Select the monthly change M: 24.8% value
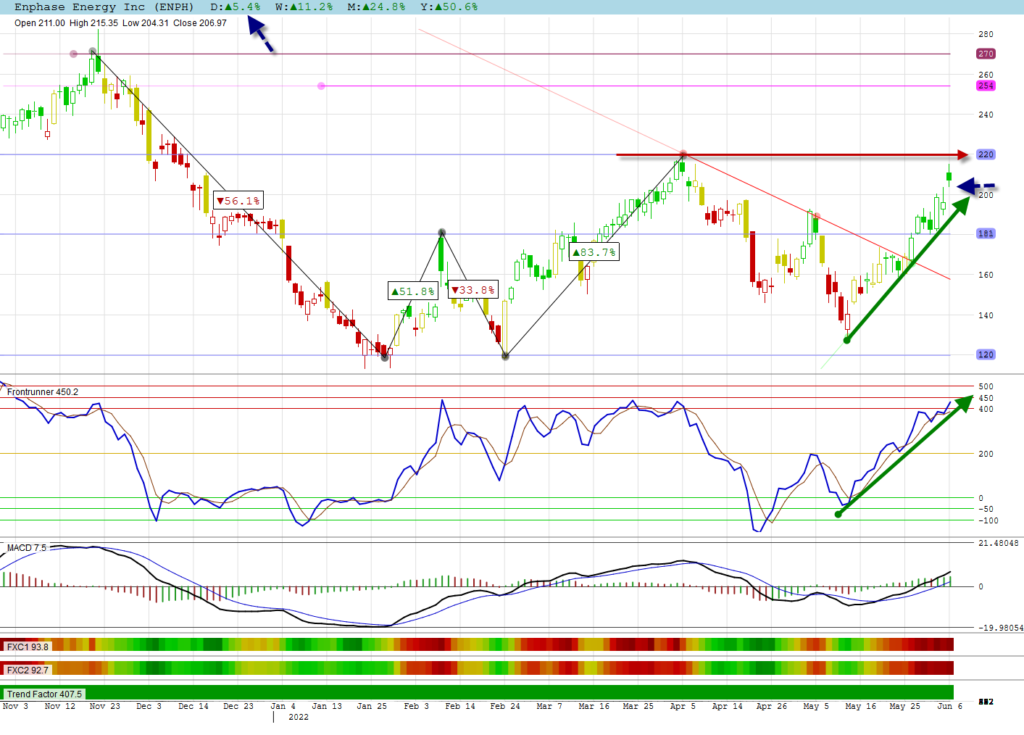Screen dimensions: 1024x735 point(376,7)
